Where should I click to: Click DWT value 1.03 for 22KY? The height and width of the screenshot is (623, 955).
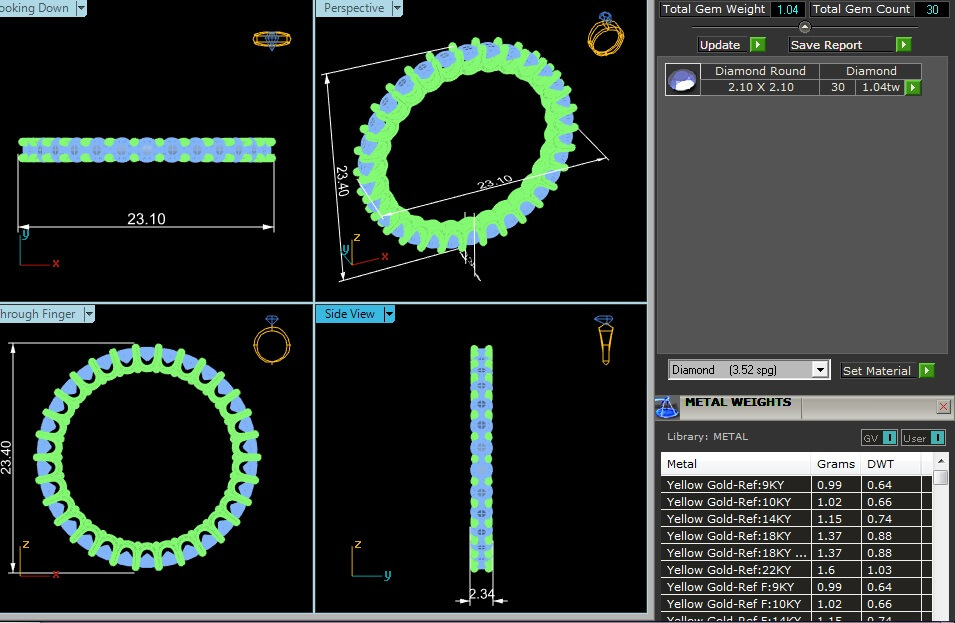point(879,570)
